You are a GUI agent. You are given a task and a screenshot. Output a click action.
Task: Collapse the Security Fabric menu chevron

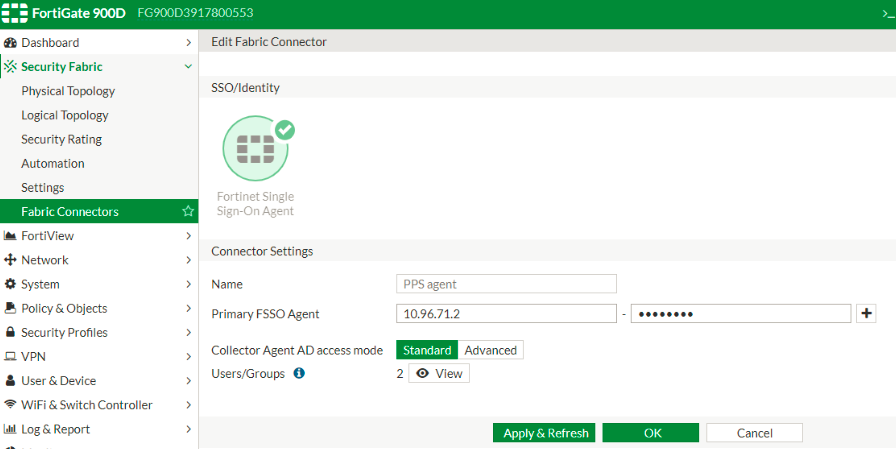click(x=188, y=66)
